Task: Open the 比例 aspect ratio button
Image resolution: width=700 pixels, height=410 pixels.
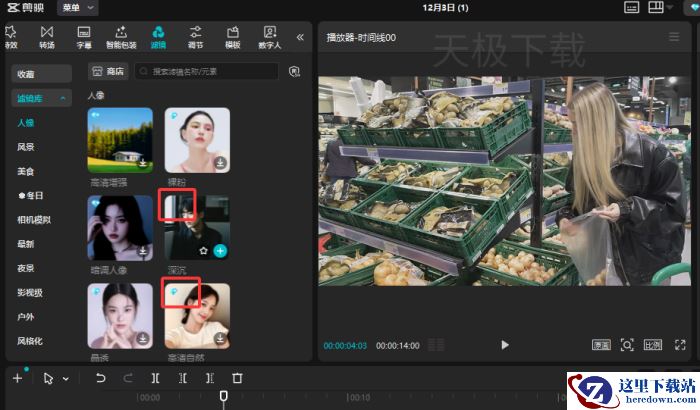Action: pos(653,345)
